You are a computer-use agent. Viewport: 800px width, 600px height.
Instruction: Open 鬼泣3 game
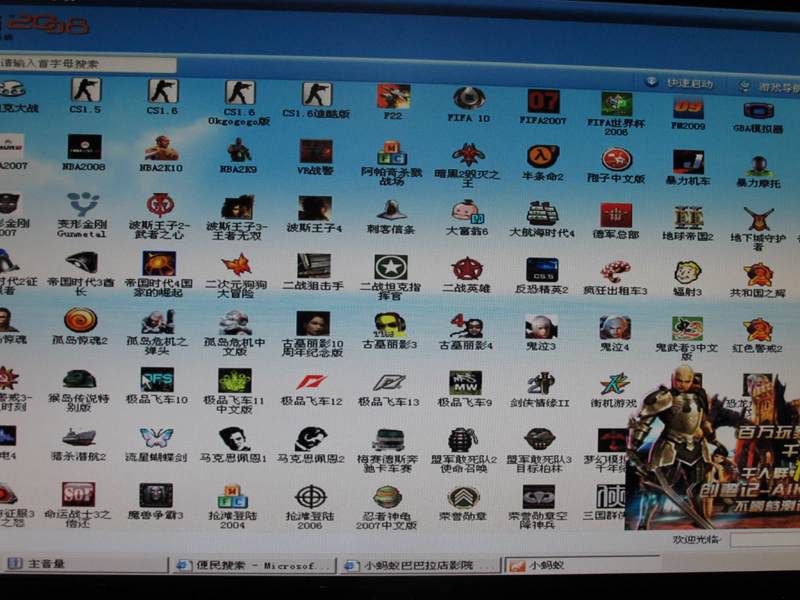[541, 327]
